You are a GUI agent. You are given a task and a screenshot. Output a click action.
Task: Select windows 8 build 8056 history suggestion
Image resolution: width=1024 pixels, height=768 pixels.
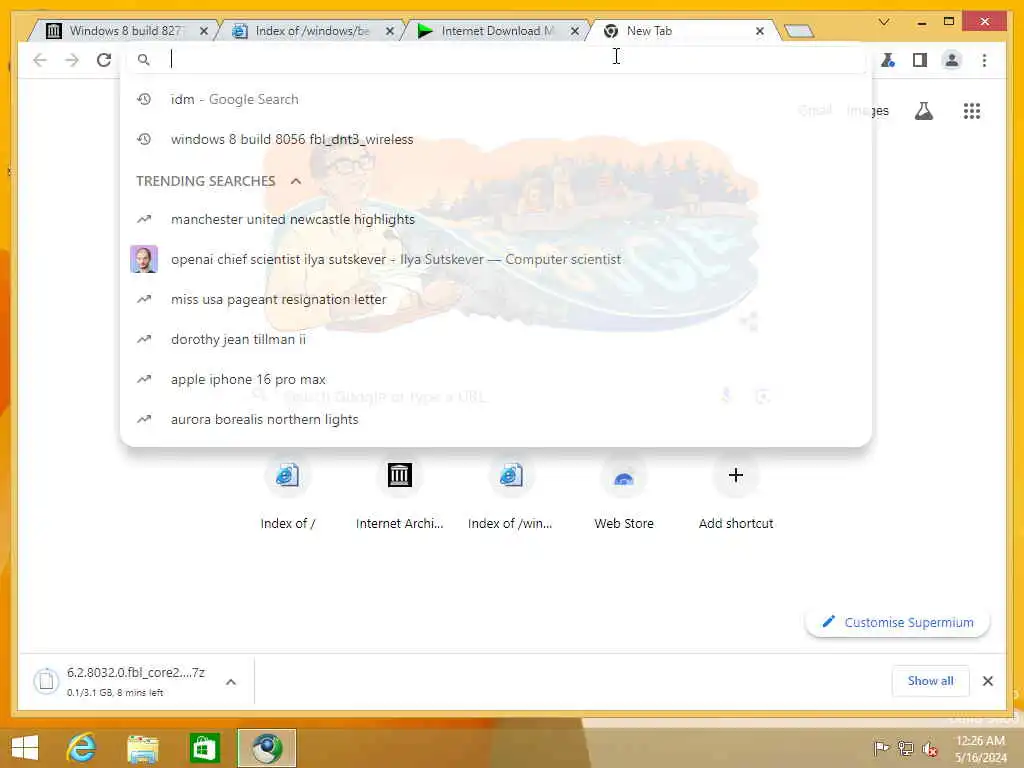[x=496, y=139]
